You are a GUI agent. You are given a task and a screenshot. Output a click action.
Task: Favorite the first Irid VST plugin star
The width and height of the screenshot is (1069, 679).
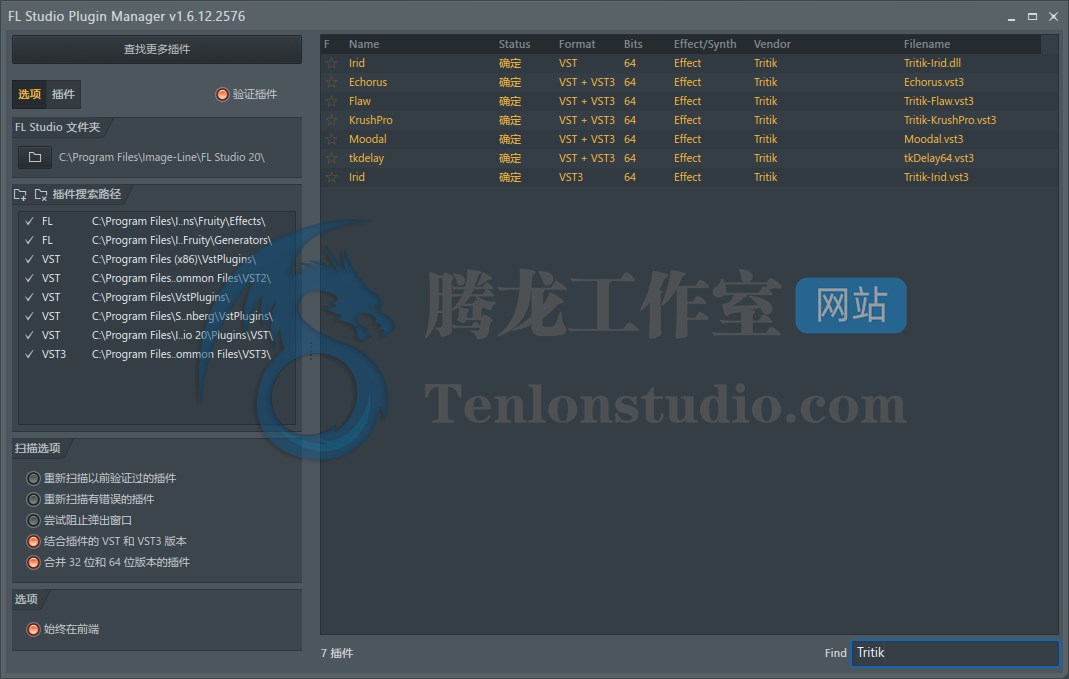[x=331, y=63]
